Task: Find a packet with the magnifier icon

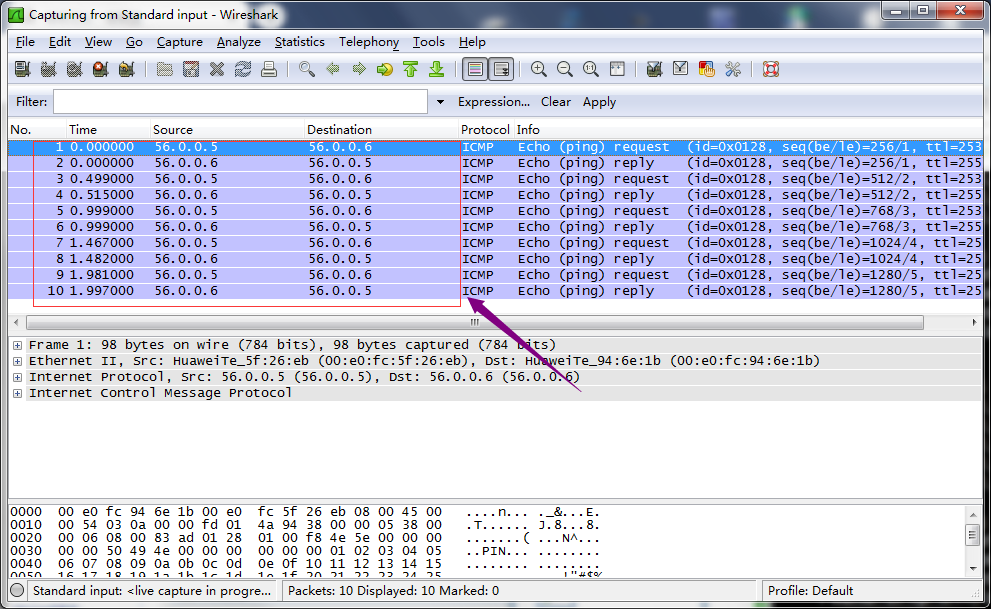Action: coord(307,69)
